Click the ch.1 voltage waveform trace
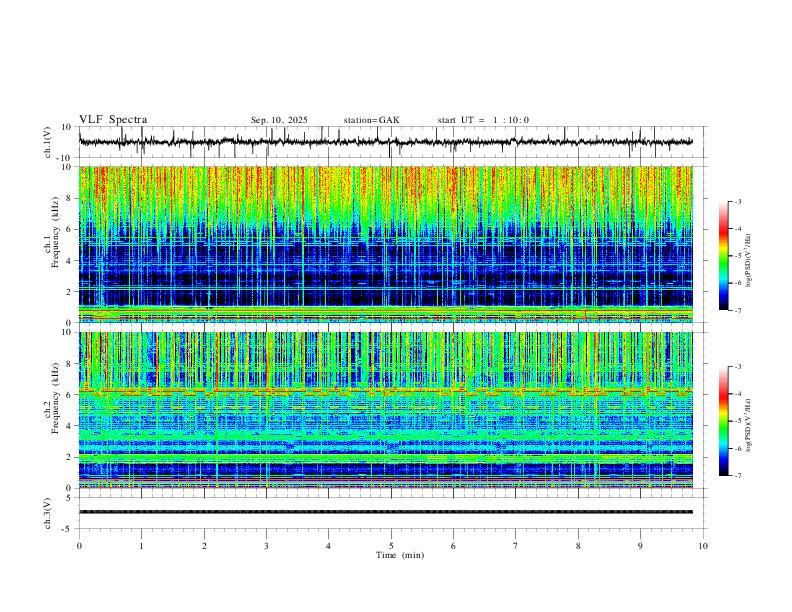 [x=385, y=142]
